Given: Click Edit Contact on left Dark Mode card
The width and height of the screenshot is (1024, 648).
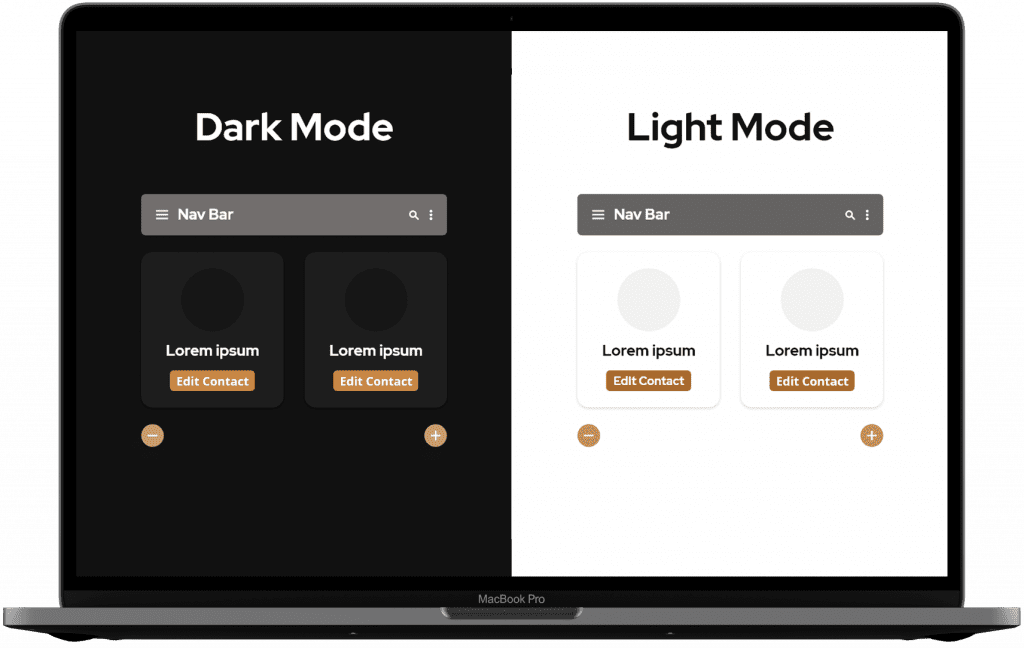Looking at the screenshot, I should [x=212, y=381].
